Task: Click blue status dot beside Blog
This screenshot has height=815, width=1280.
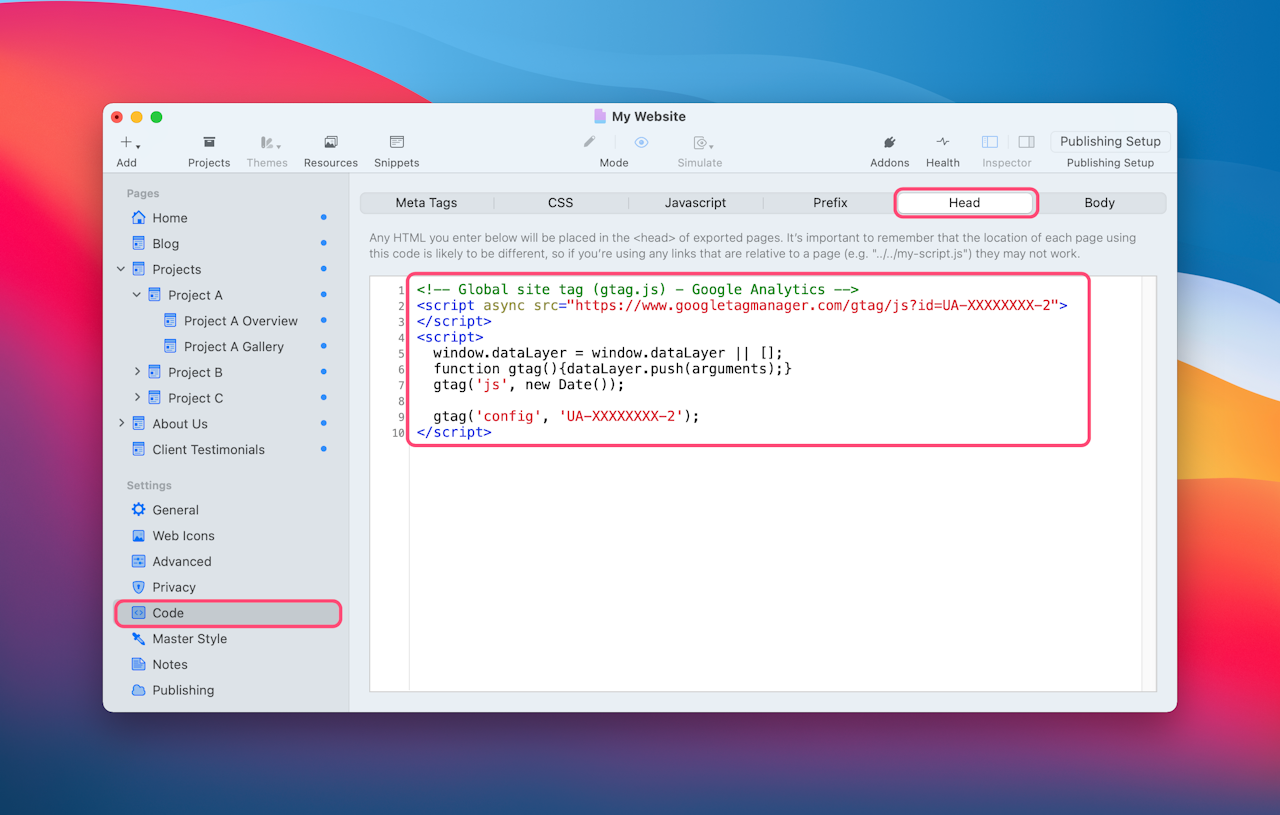Action: [324, 243]
